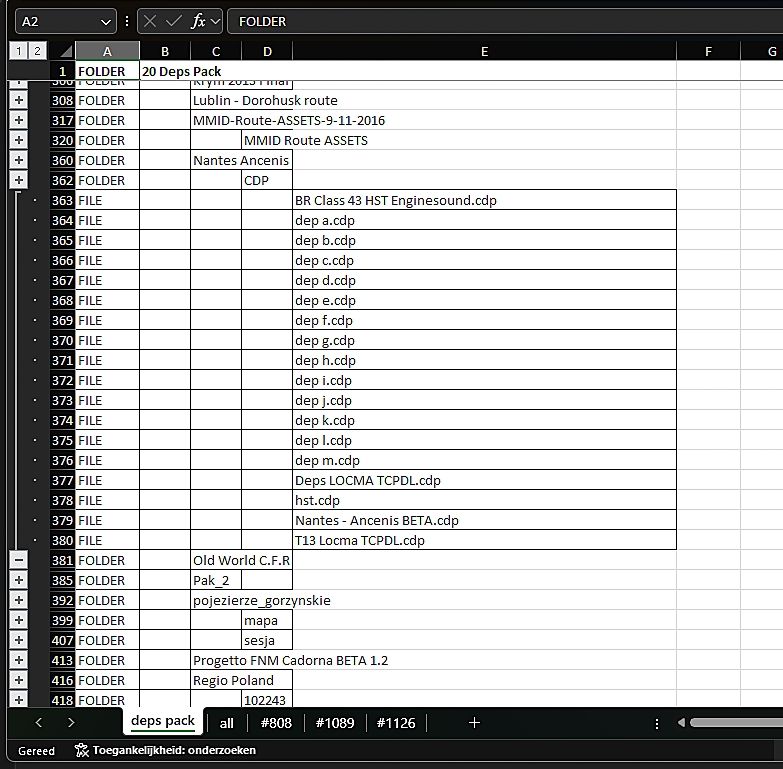Select column E header
The width and height of the screenshot is (783, 769).
click(x=484, y=51)
